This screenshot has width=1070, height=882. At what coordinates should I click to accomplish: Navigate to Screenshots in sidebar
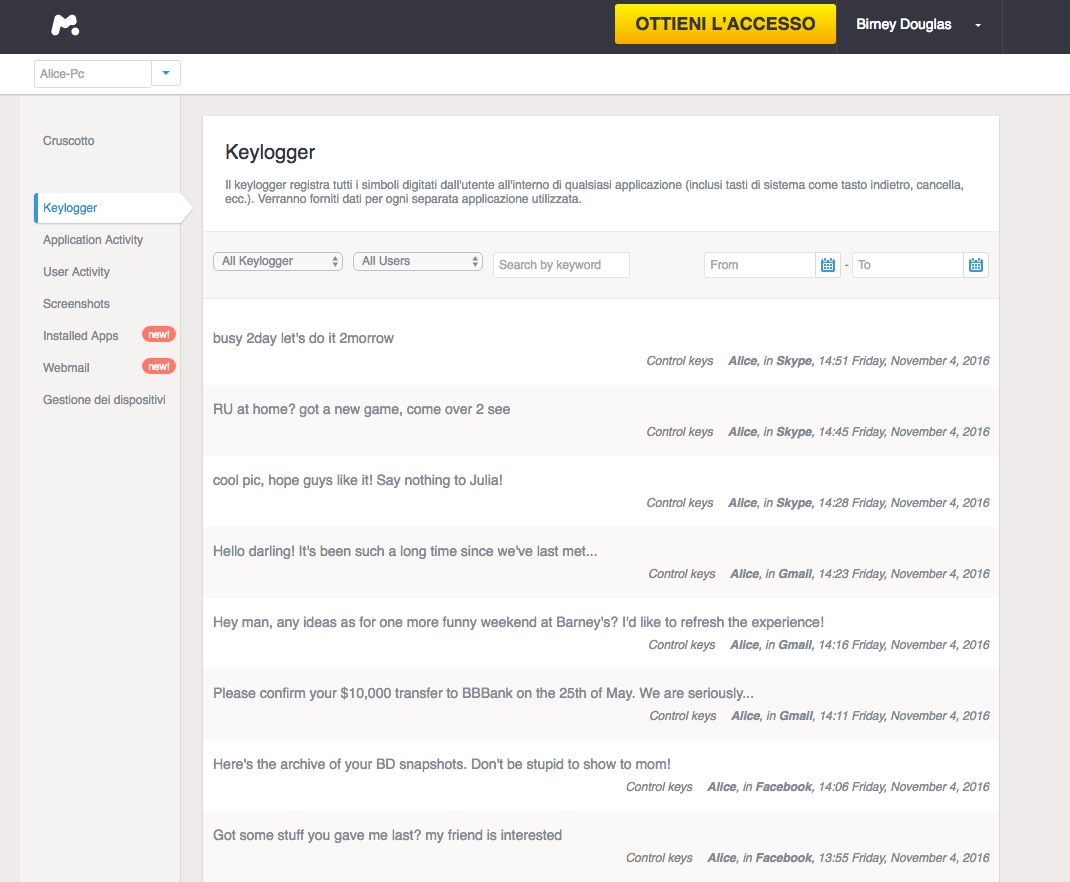tap(76, 304)
